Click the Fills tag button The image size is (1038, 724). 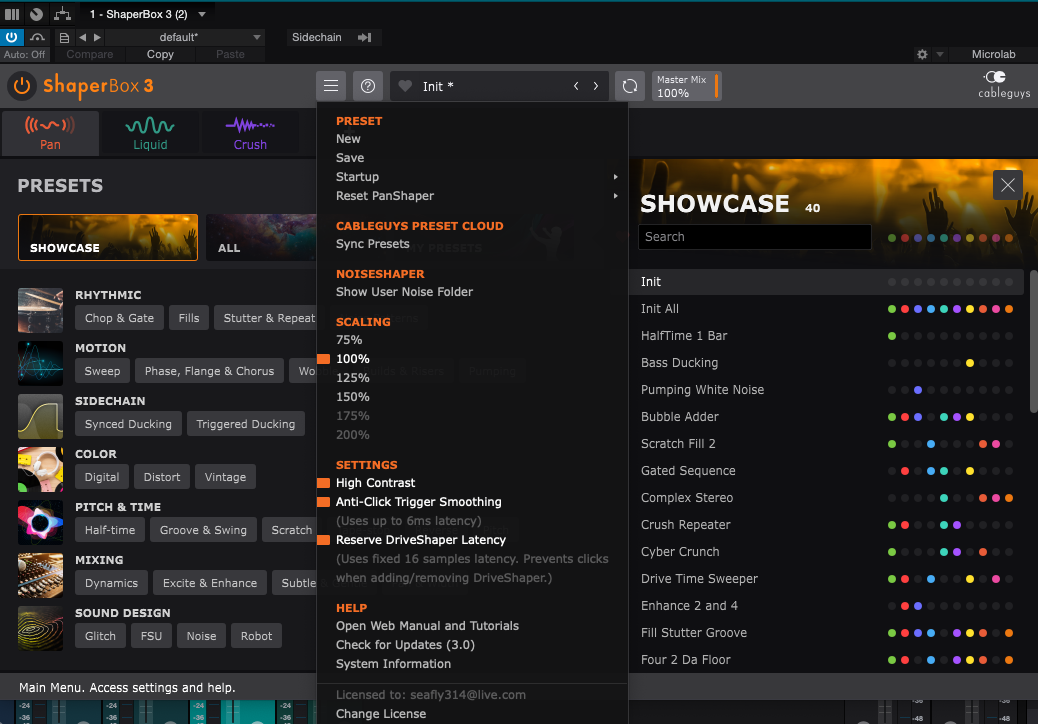189,318
